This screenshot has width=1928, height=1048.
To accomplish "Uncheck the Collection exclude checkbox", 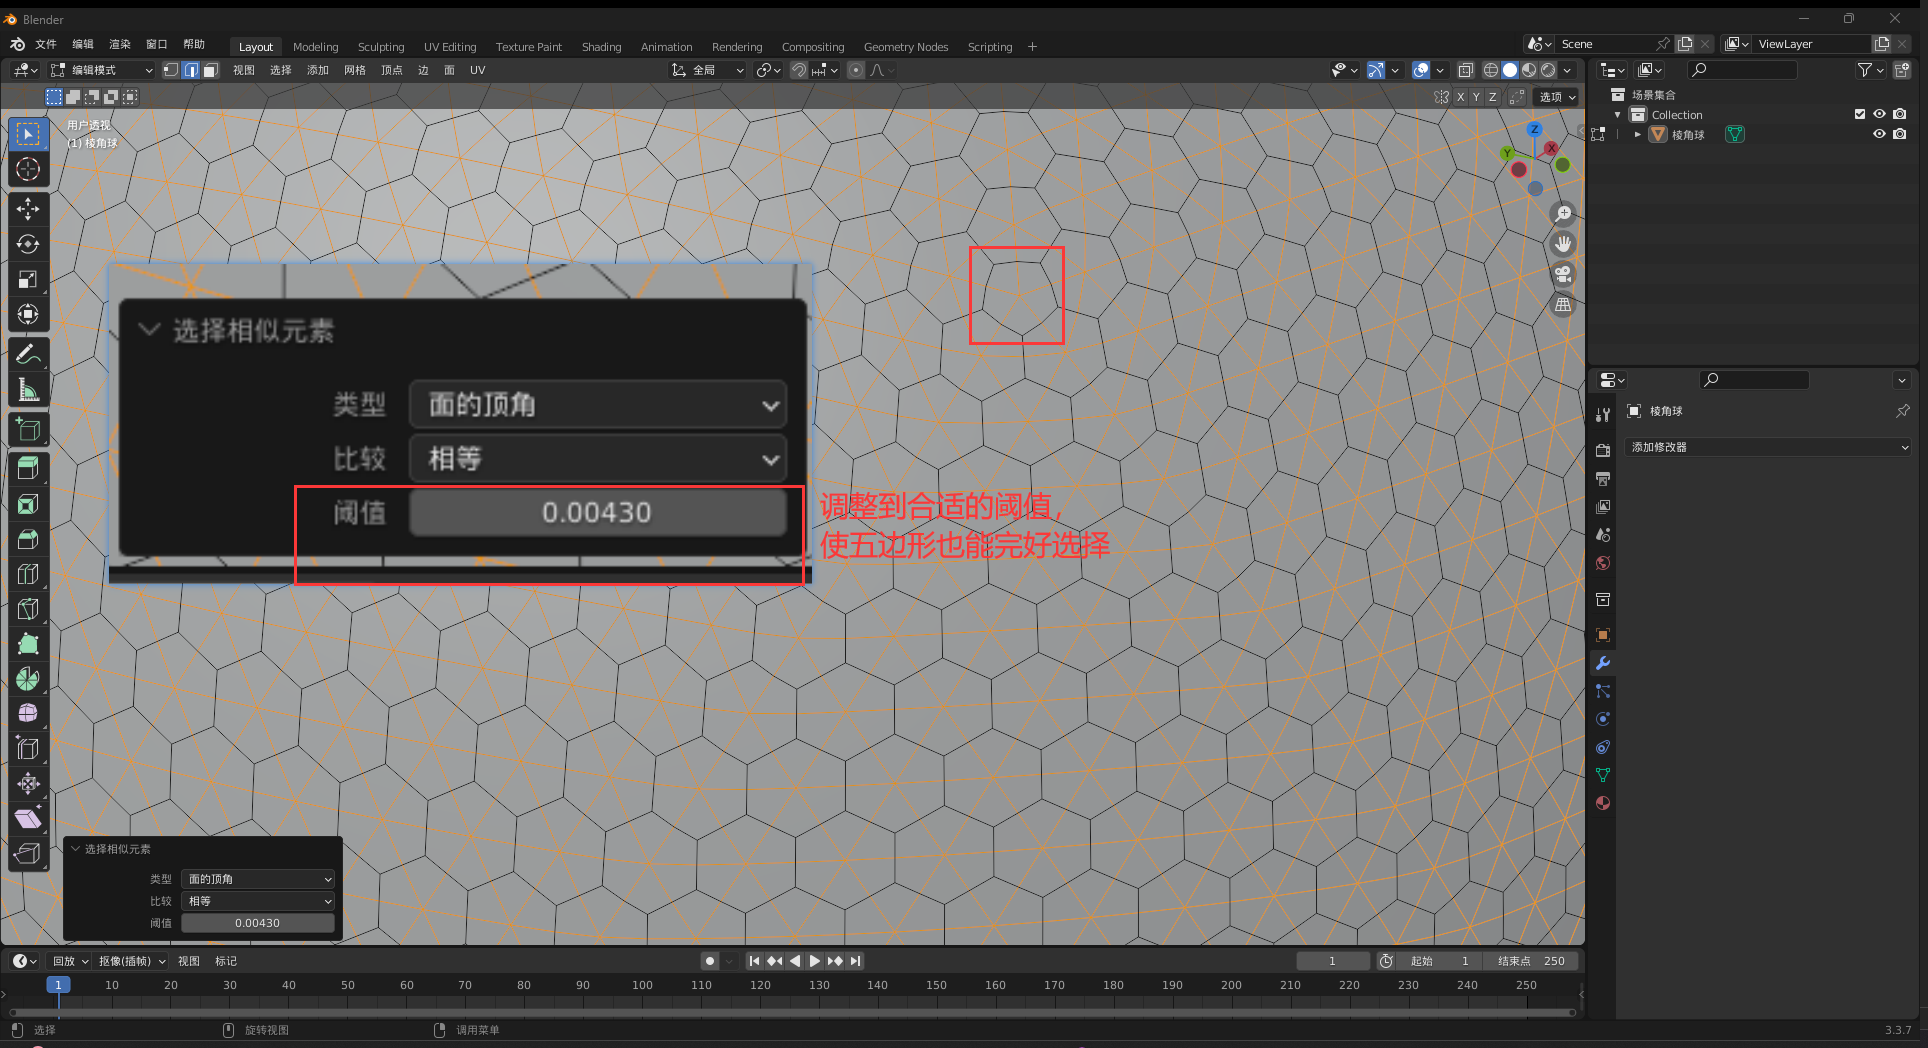I will 1860,114.
